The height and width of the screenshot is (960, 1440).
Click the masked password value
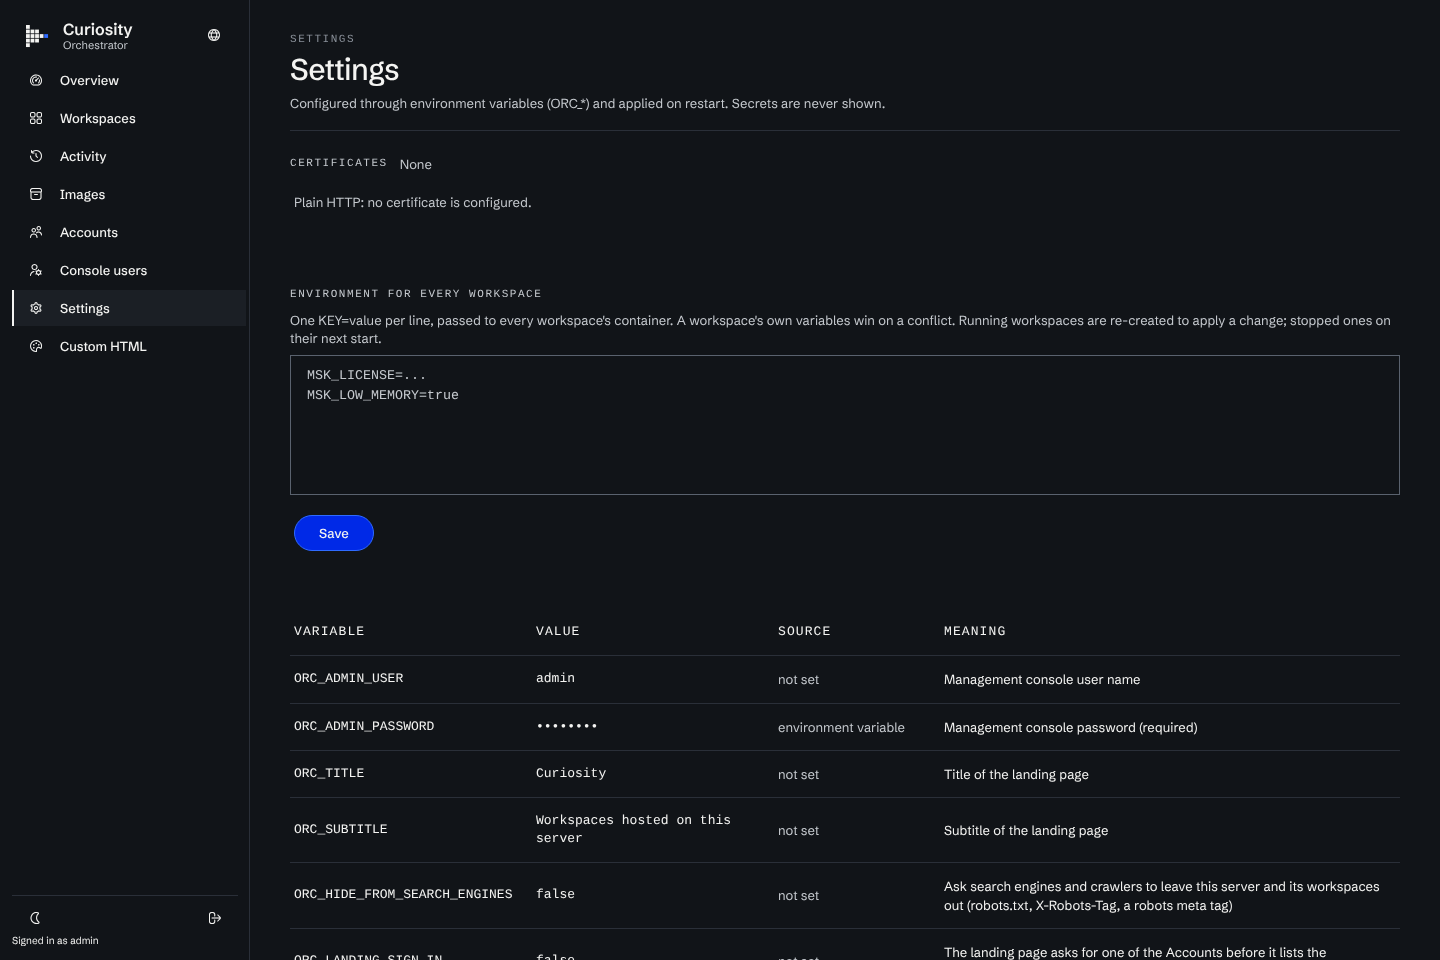click(567, 726)
